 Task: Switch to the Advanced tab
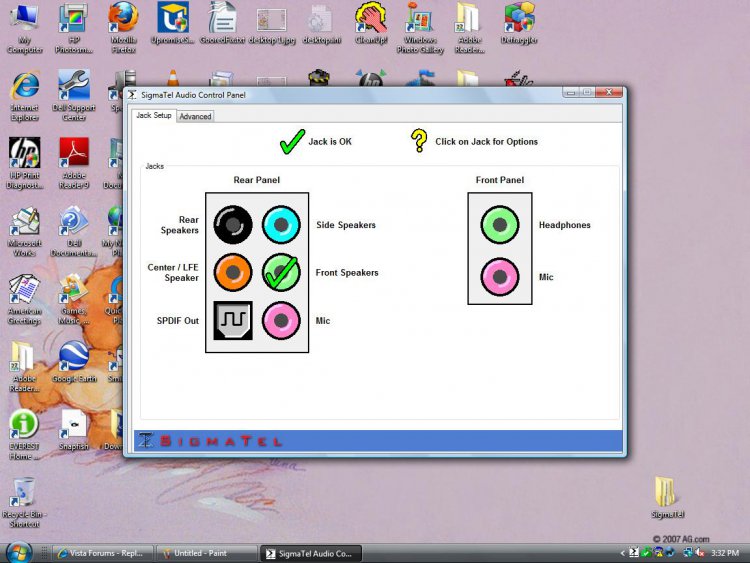(x=195, y=116)
